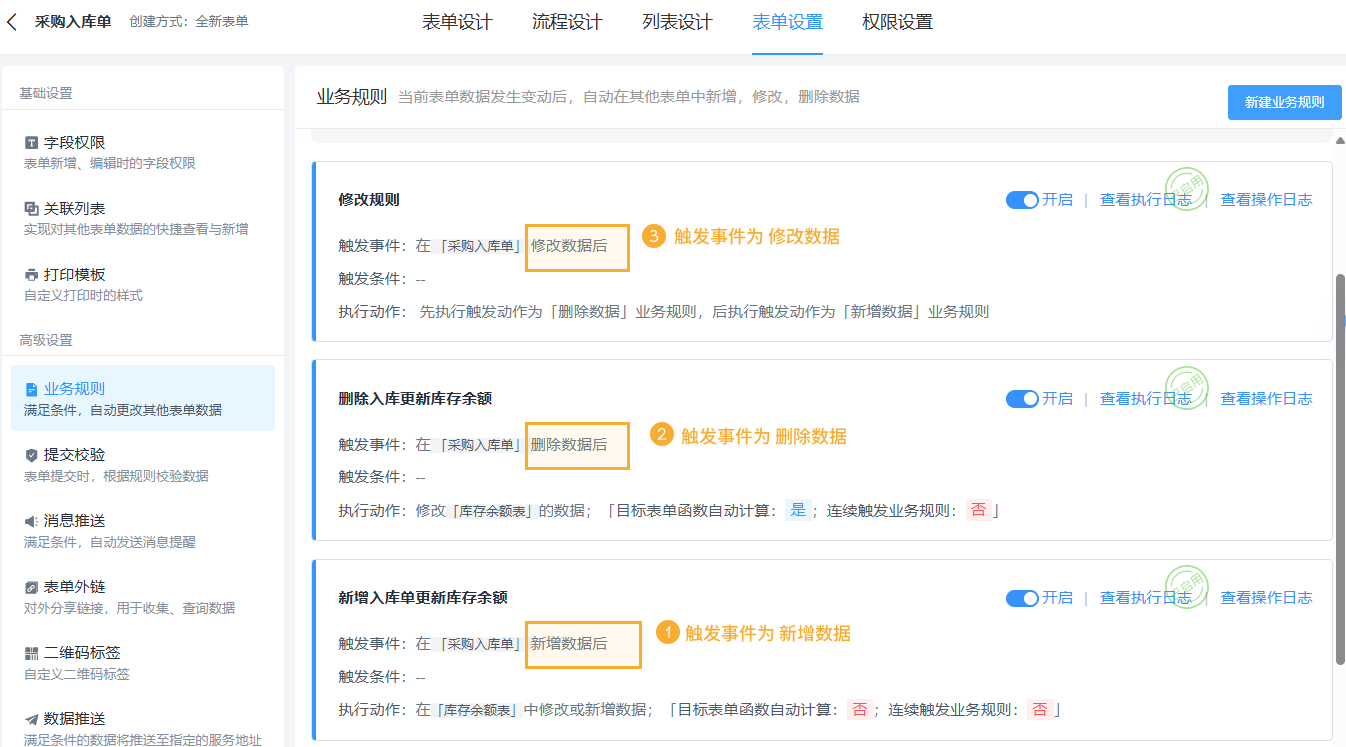The height and width of the screenshot is (747, 1346).
Task: Select the 关联列表 sidebar icon
Action: (32, 209)
